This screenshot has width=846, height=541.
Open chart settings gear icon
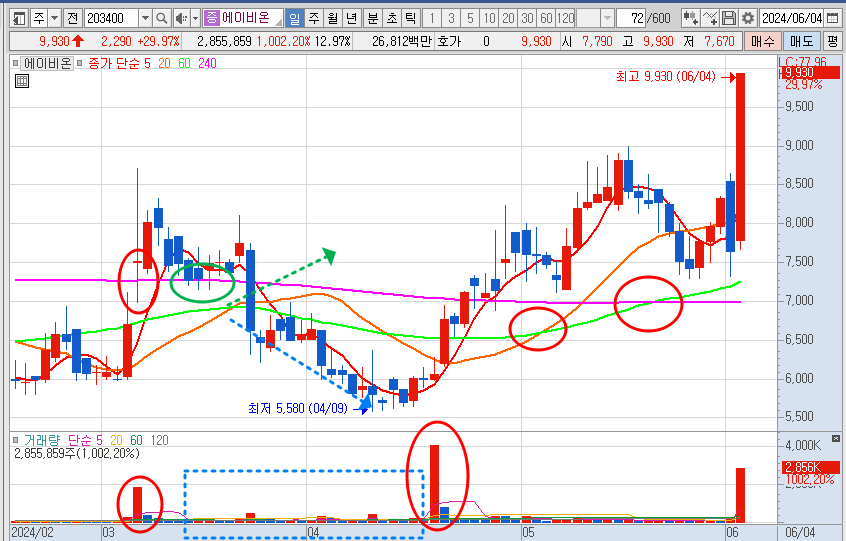coord(748,18)
